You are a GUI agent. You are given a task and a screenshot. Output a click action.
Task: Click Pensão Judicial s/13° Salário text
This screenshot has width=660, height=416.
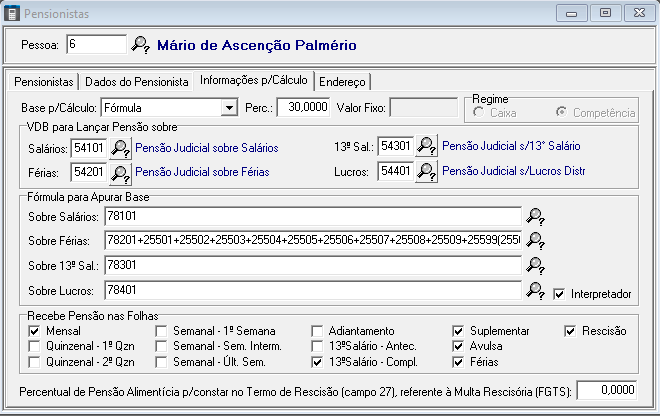[511, 146]
